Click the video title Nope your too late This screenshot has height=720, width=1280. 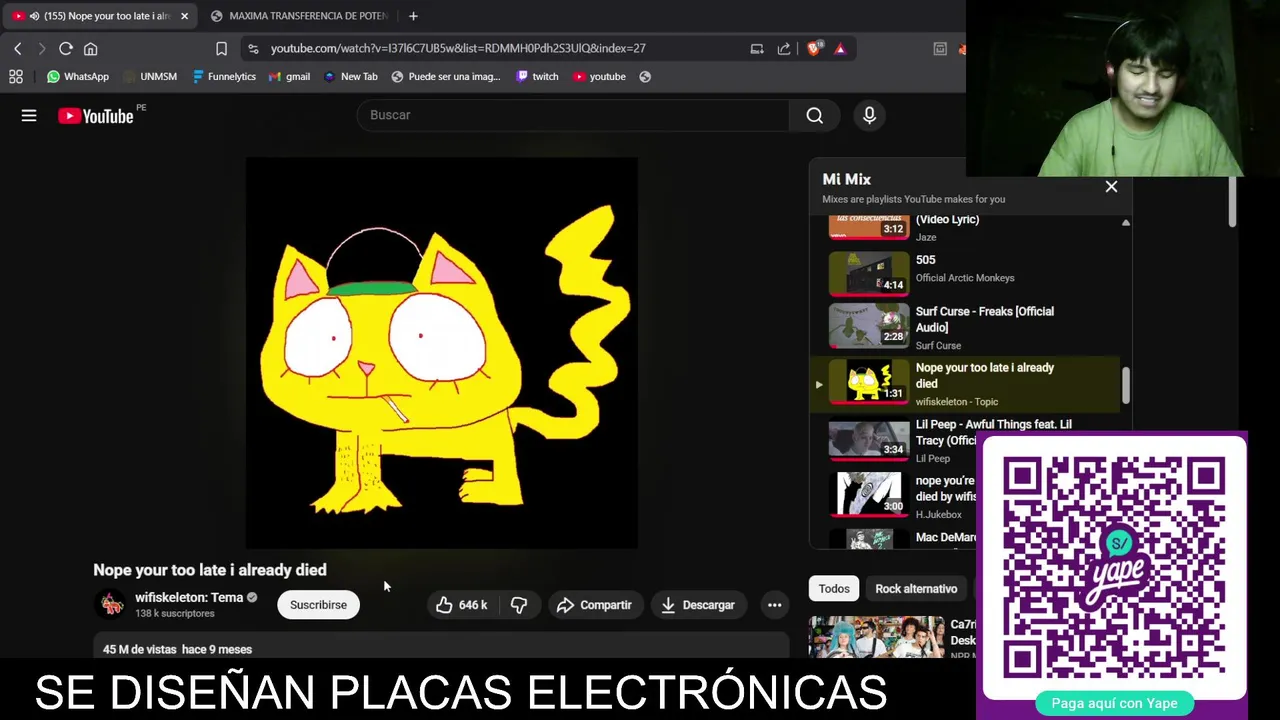pos(210,570)
